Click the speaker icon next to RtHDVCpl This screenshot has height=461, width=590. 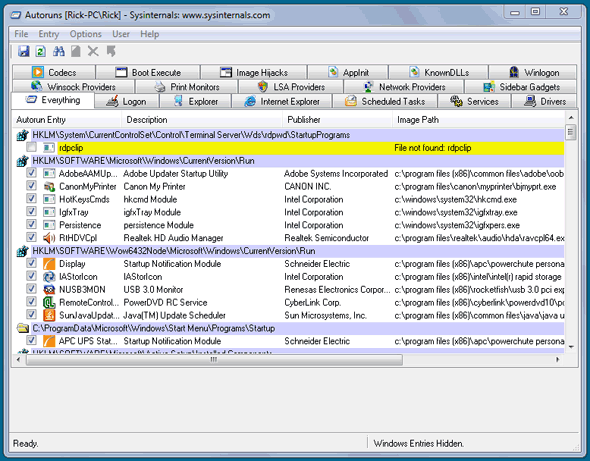pyautogui.click(x=49, y=238)
